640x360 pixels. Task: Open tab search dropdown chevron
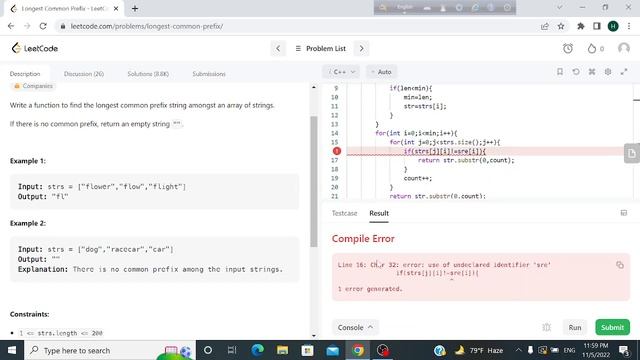pos(560,7)
